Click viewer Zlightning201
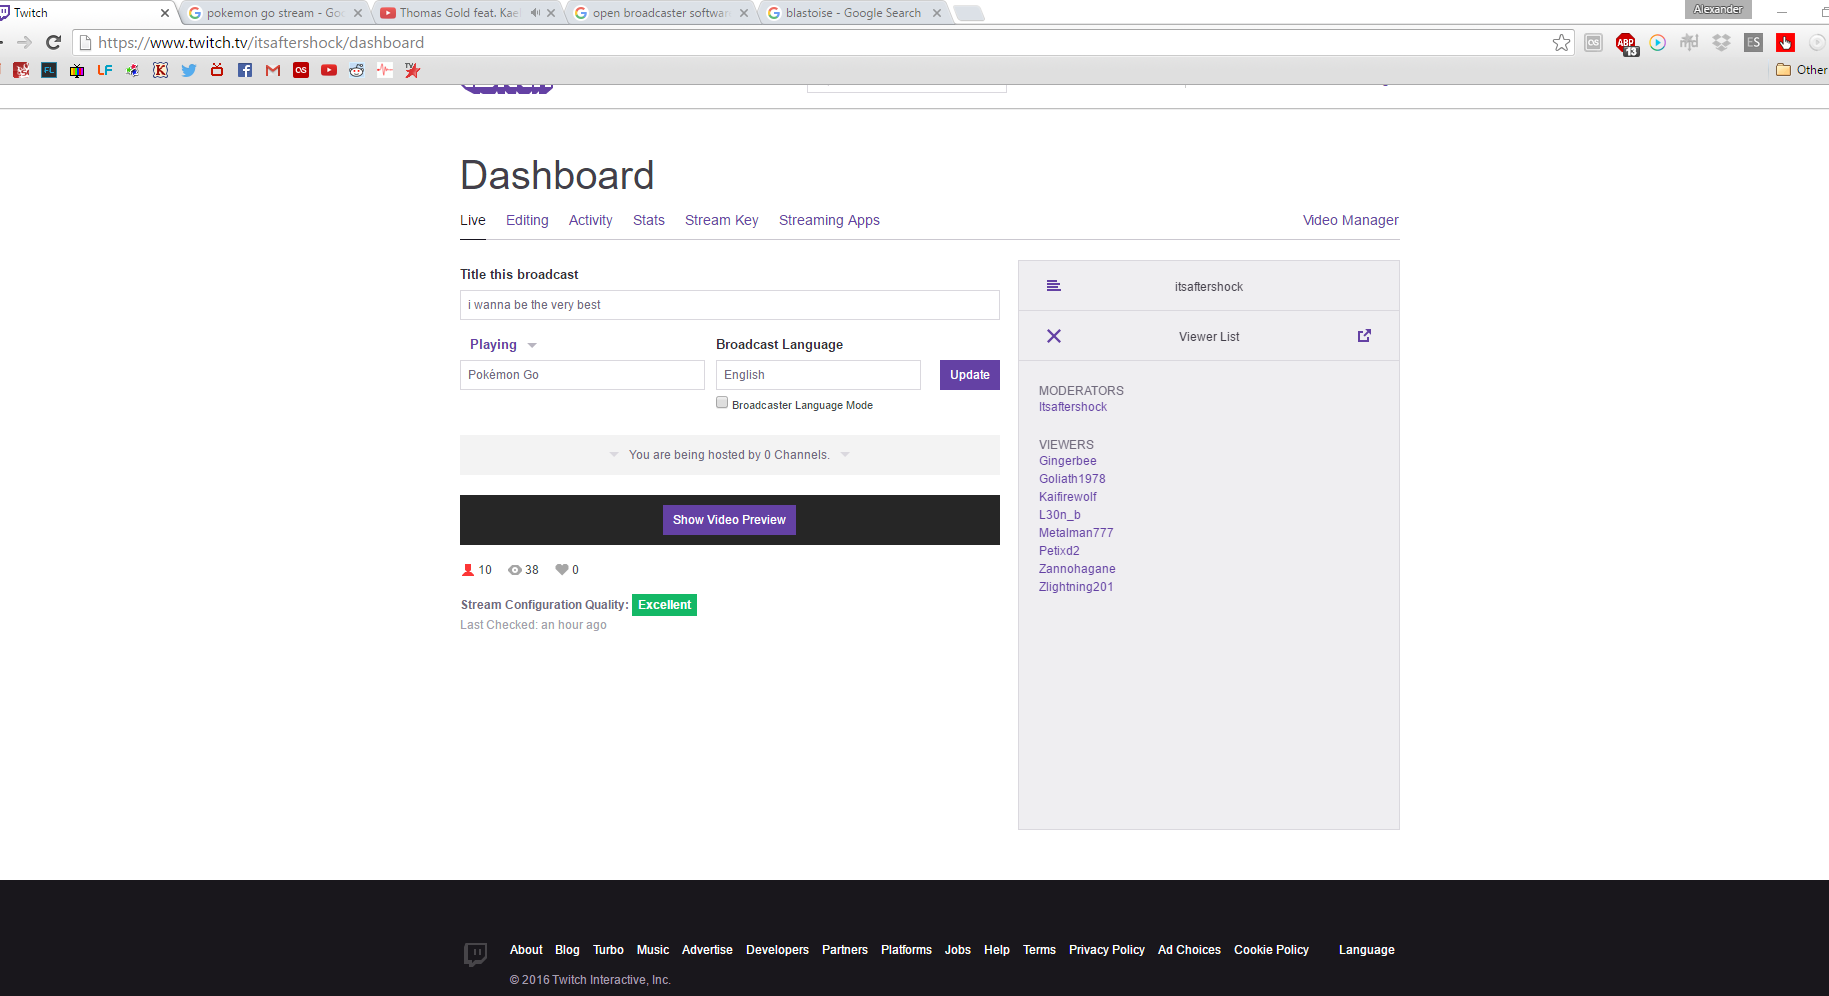This screenshot has height=996, width=1829. pyautogui.click(x=1076, y=587)
